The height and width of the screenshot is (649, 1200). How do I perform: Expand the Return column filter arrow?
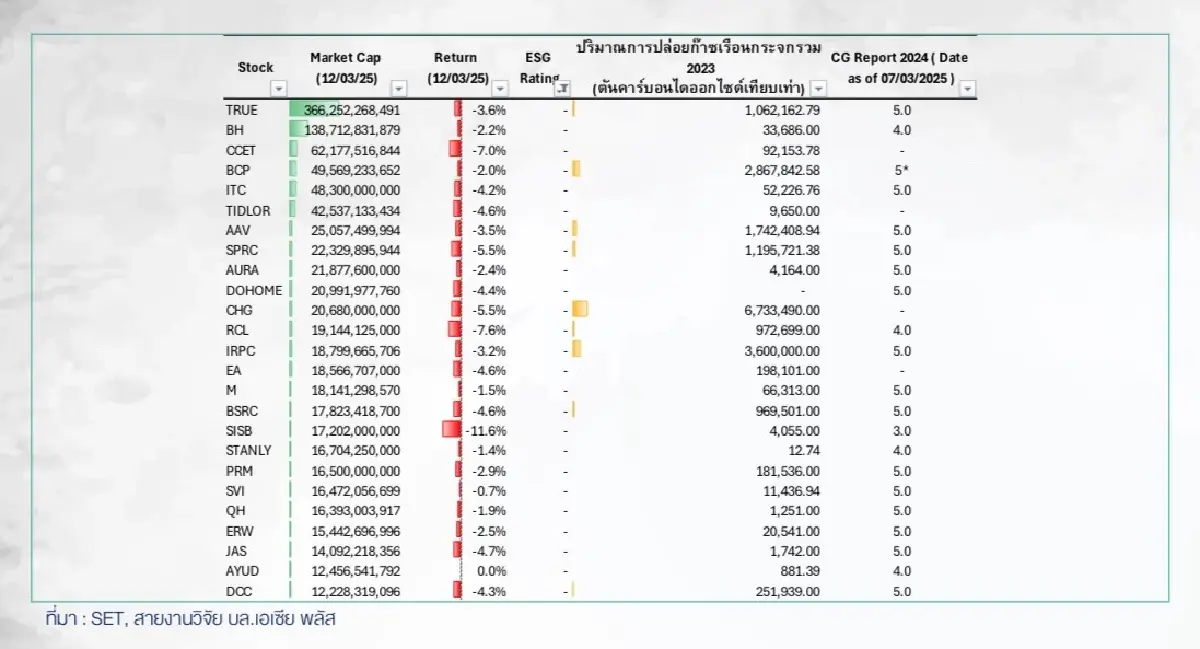[500, 89]
